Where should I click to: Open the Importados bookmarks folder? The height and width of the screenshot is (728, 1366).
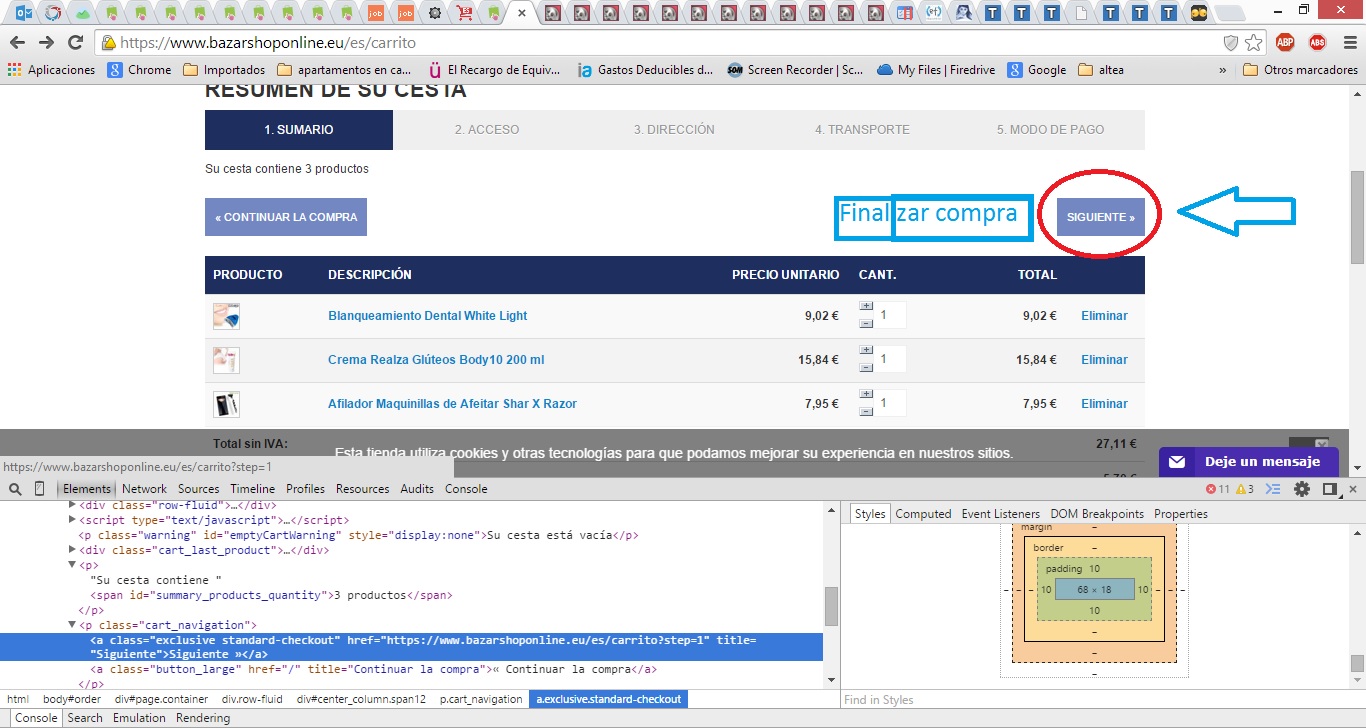224,70
